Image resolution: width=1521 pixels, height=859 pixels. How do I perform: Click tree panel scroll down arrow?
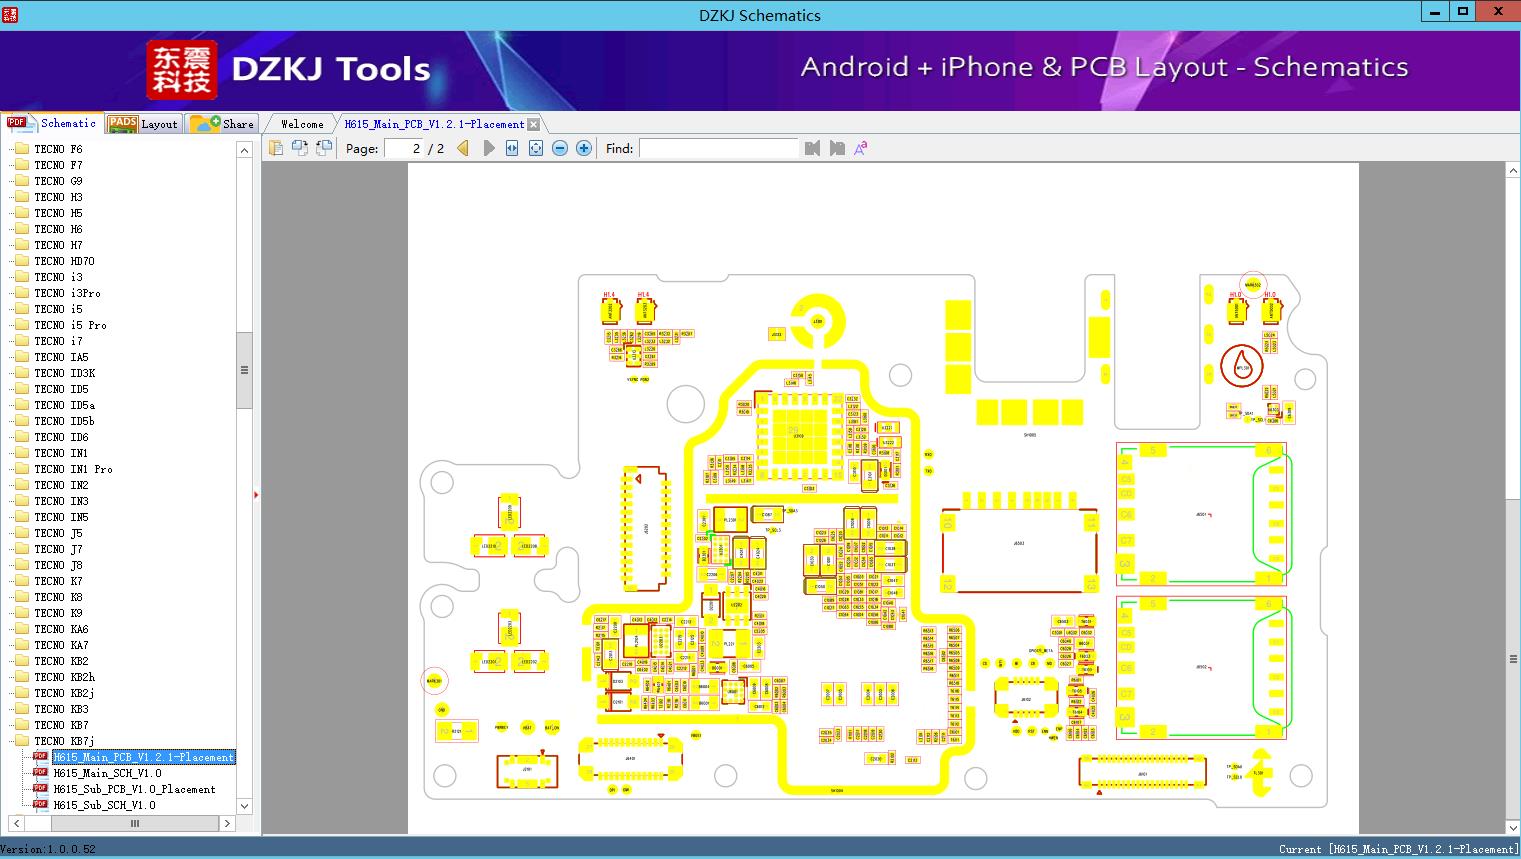point(244,806)
